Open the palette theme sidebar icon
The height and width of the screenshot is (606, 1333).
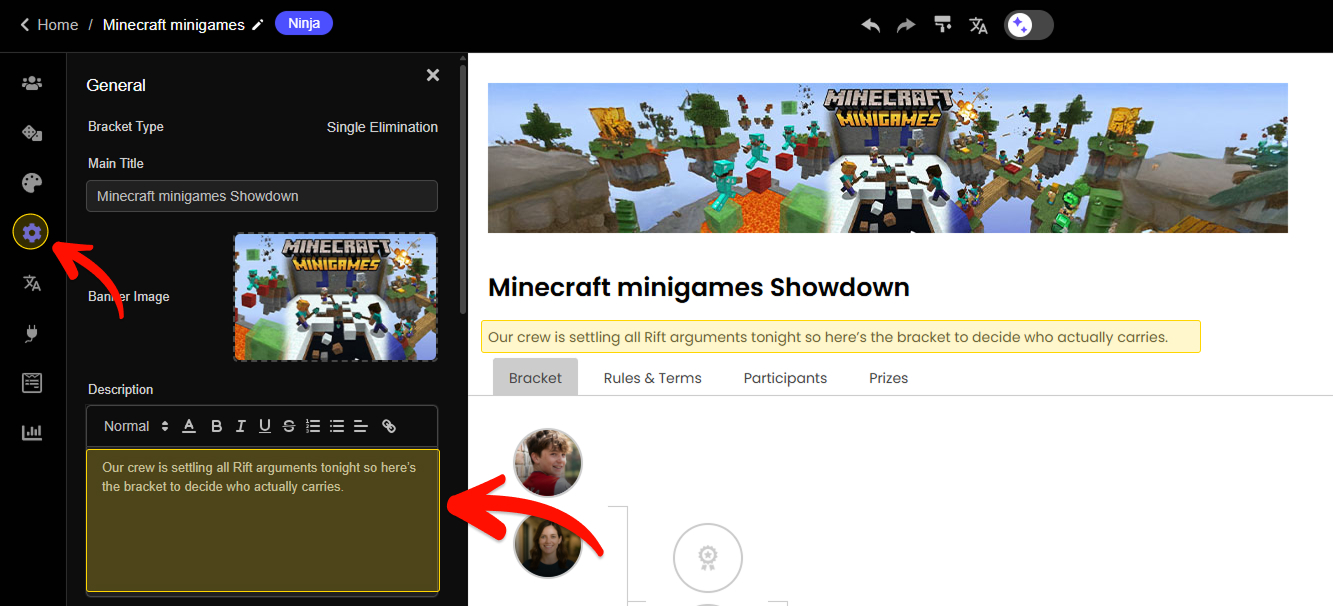32,183
